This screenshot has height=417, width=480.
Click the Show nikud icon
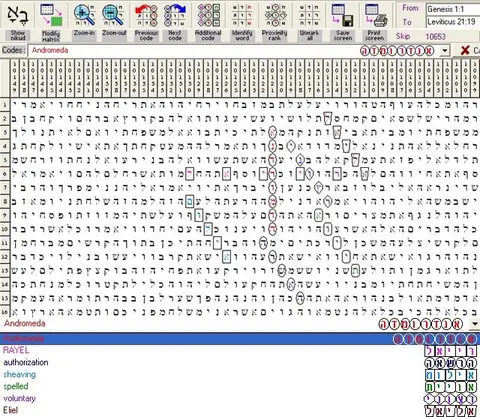click(18, 15)
